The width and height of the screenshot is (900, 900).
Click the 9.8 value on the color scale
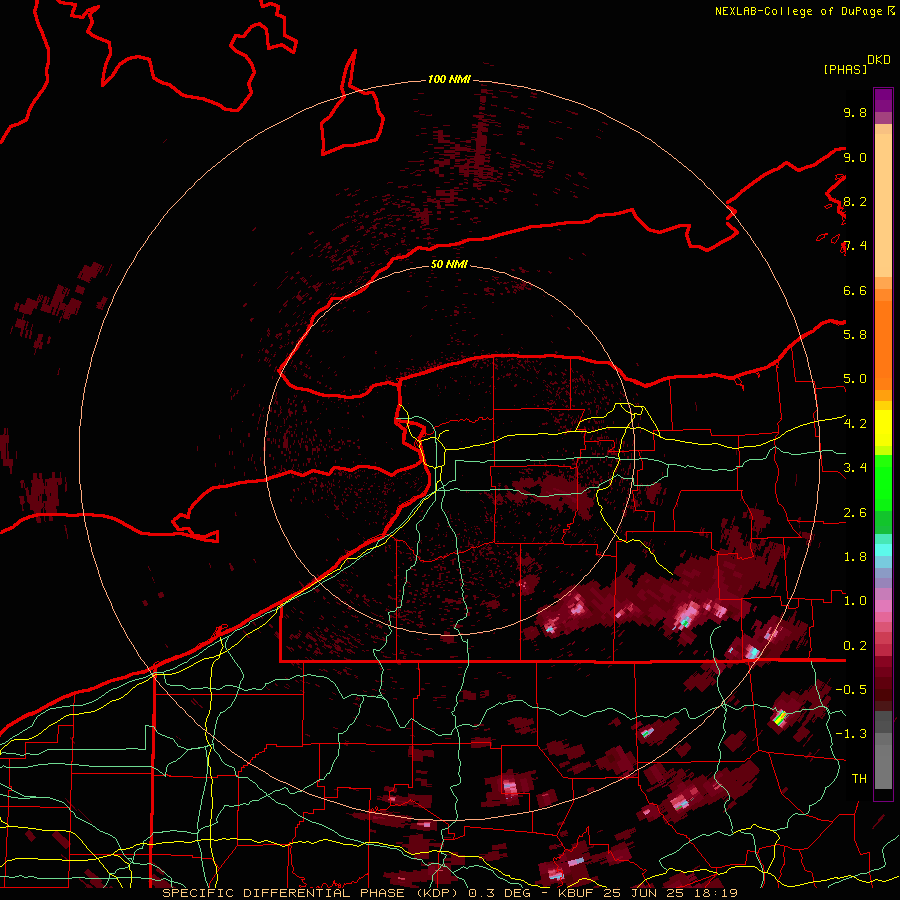coord(855,113)
